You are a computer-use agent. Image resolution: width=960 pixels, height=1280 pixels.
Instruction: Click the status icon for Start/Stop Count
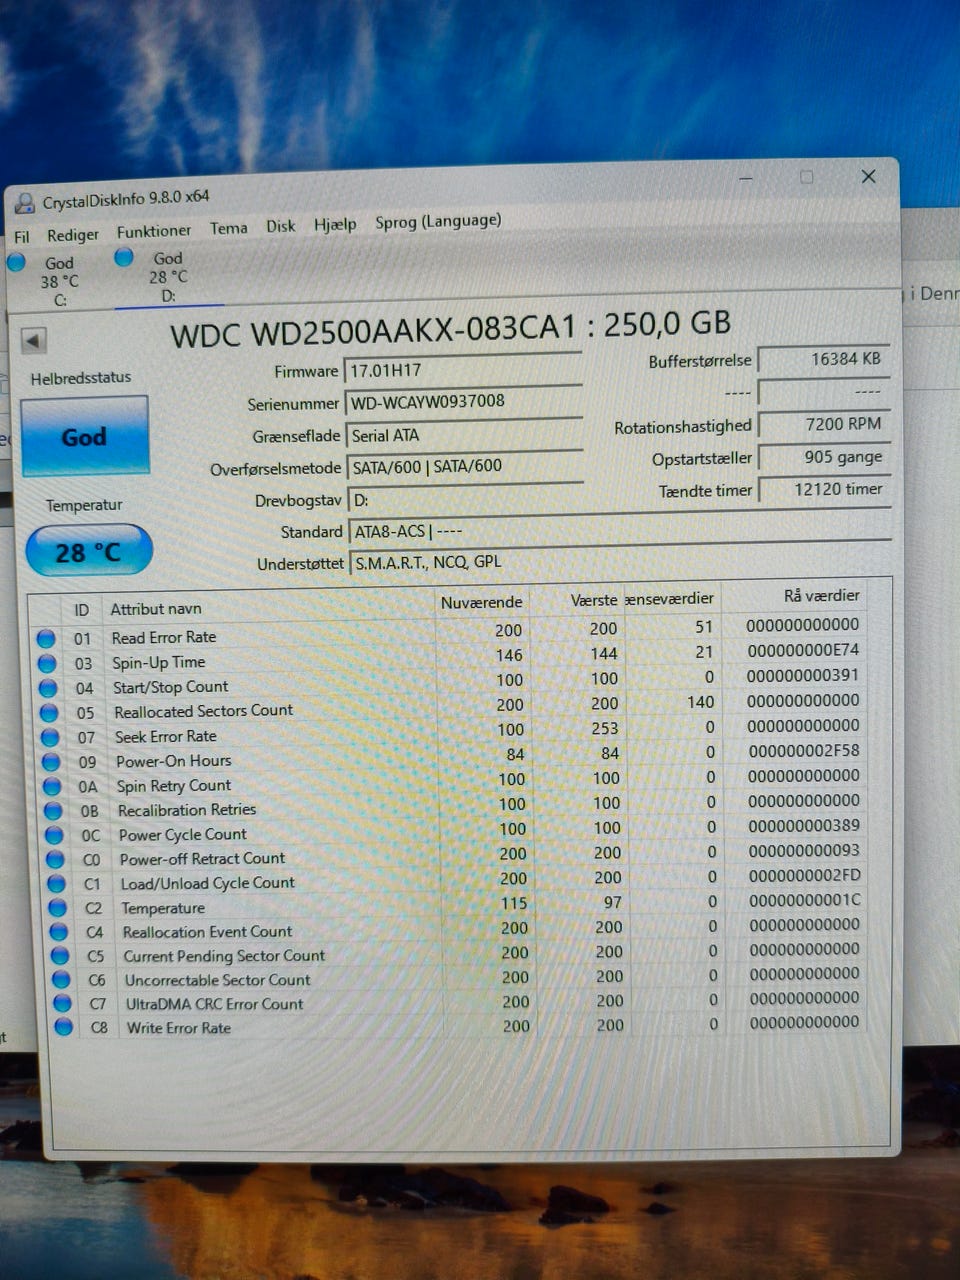click(47, 688)
